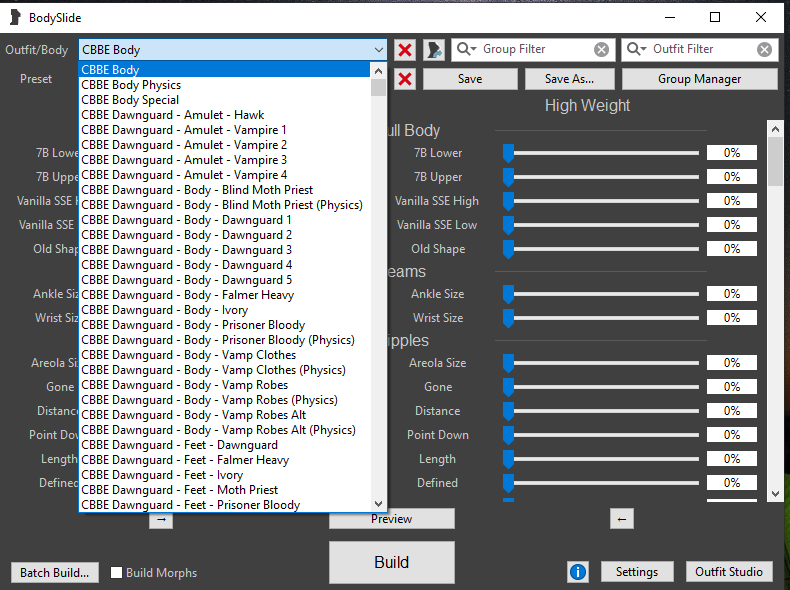The height and width of the screenshot is (590, 790).
Task: Pick CBBE Dawnguard - Body - Dawnguard 3
Action: (225, 250)
